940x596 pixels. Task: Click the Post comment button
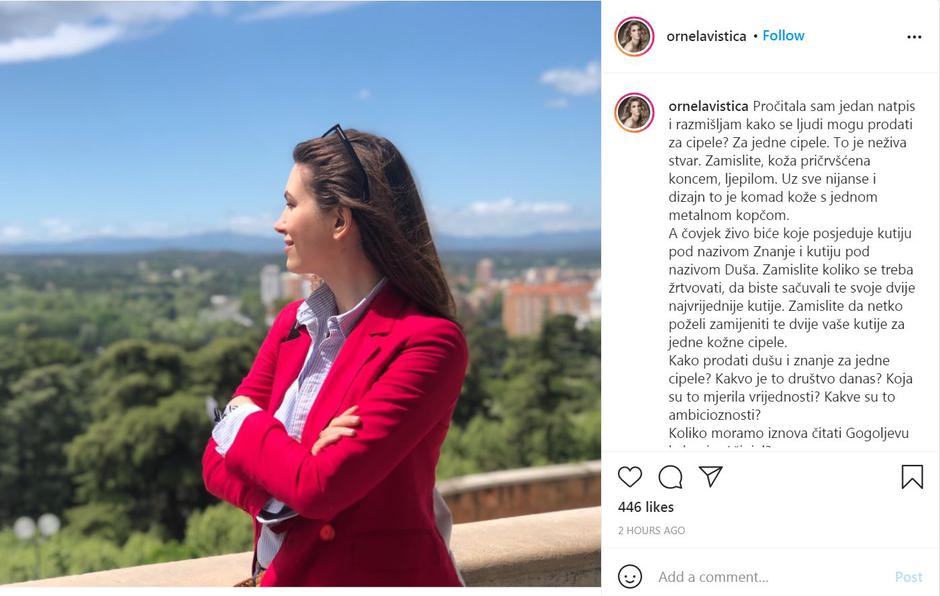pos(908,577)
